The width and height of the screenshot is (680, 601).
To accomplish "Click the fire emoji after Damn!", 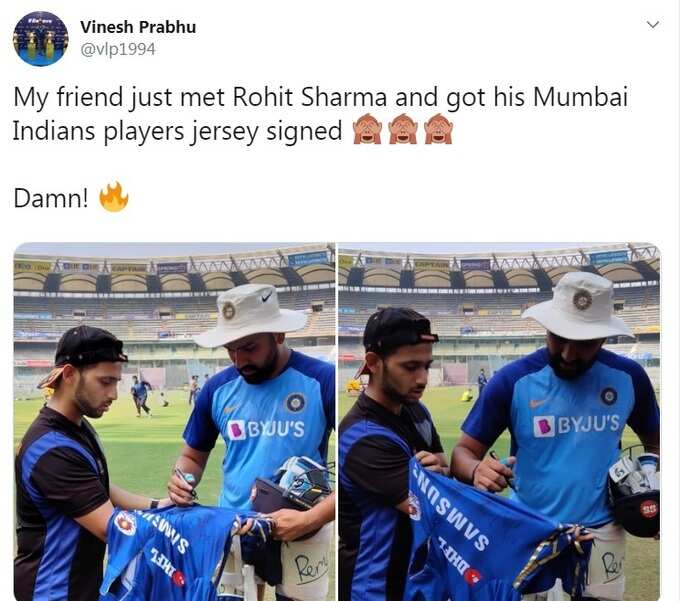I will [x=114, y=197].
